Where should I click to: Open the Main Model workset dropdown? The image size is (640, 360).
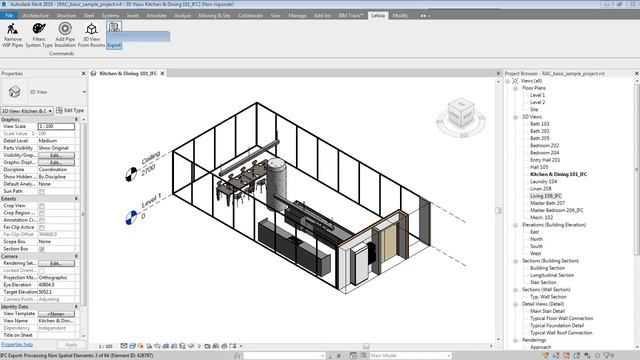[410, 356]
